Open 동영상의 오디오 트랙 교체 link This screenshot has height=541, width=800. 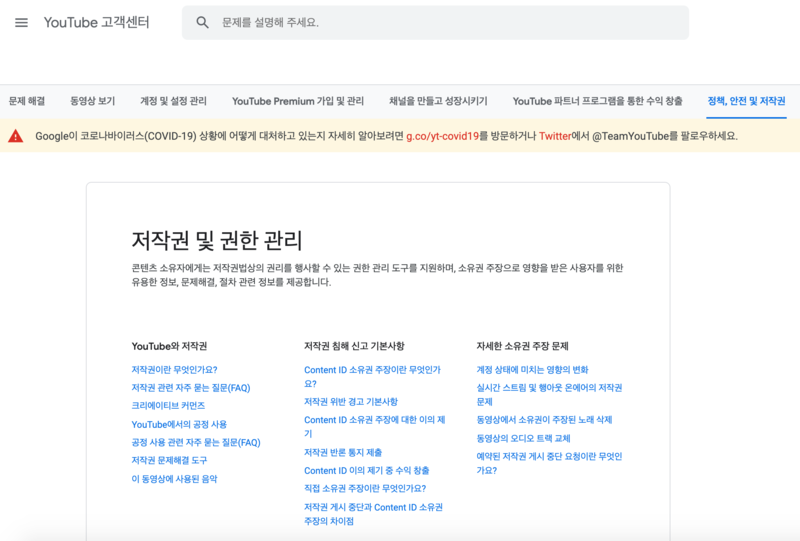coord(523,438)
